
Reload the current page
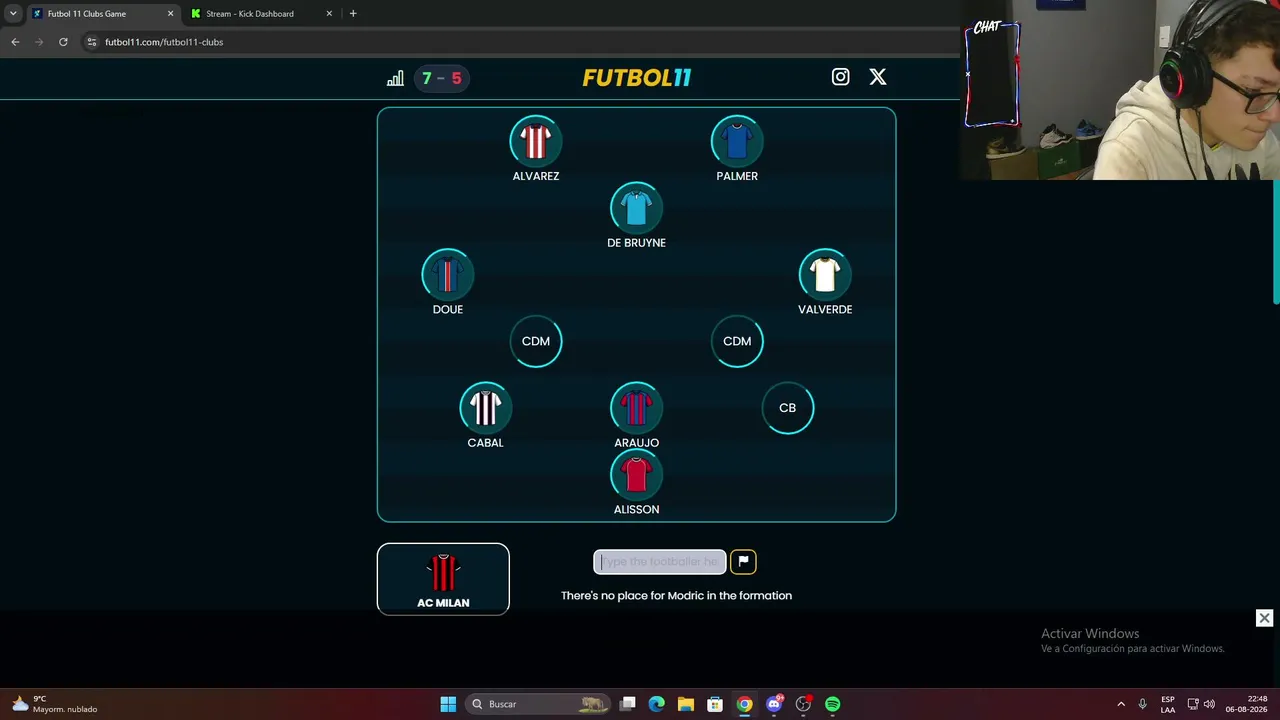(x=63, y=42)
